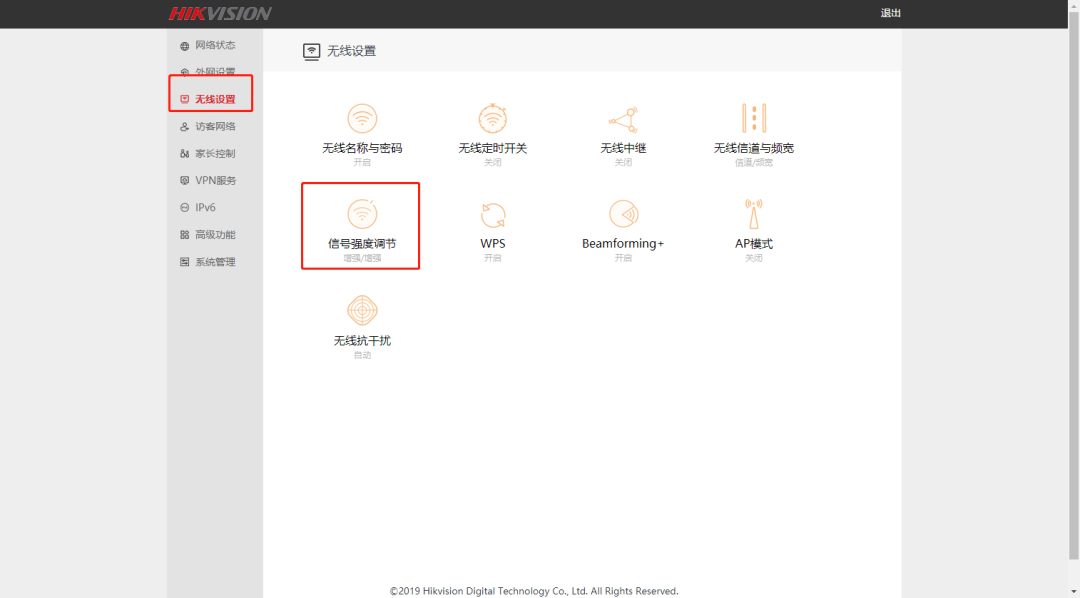
Task: Click the vertical page scrollbar
Action: click(1074, 286)
